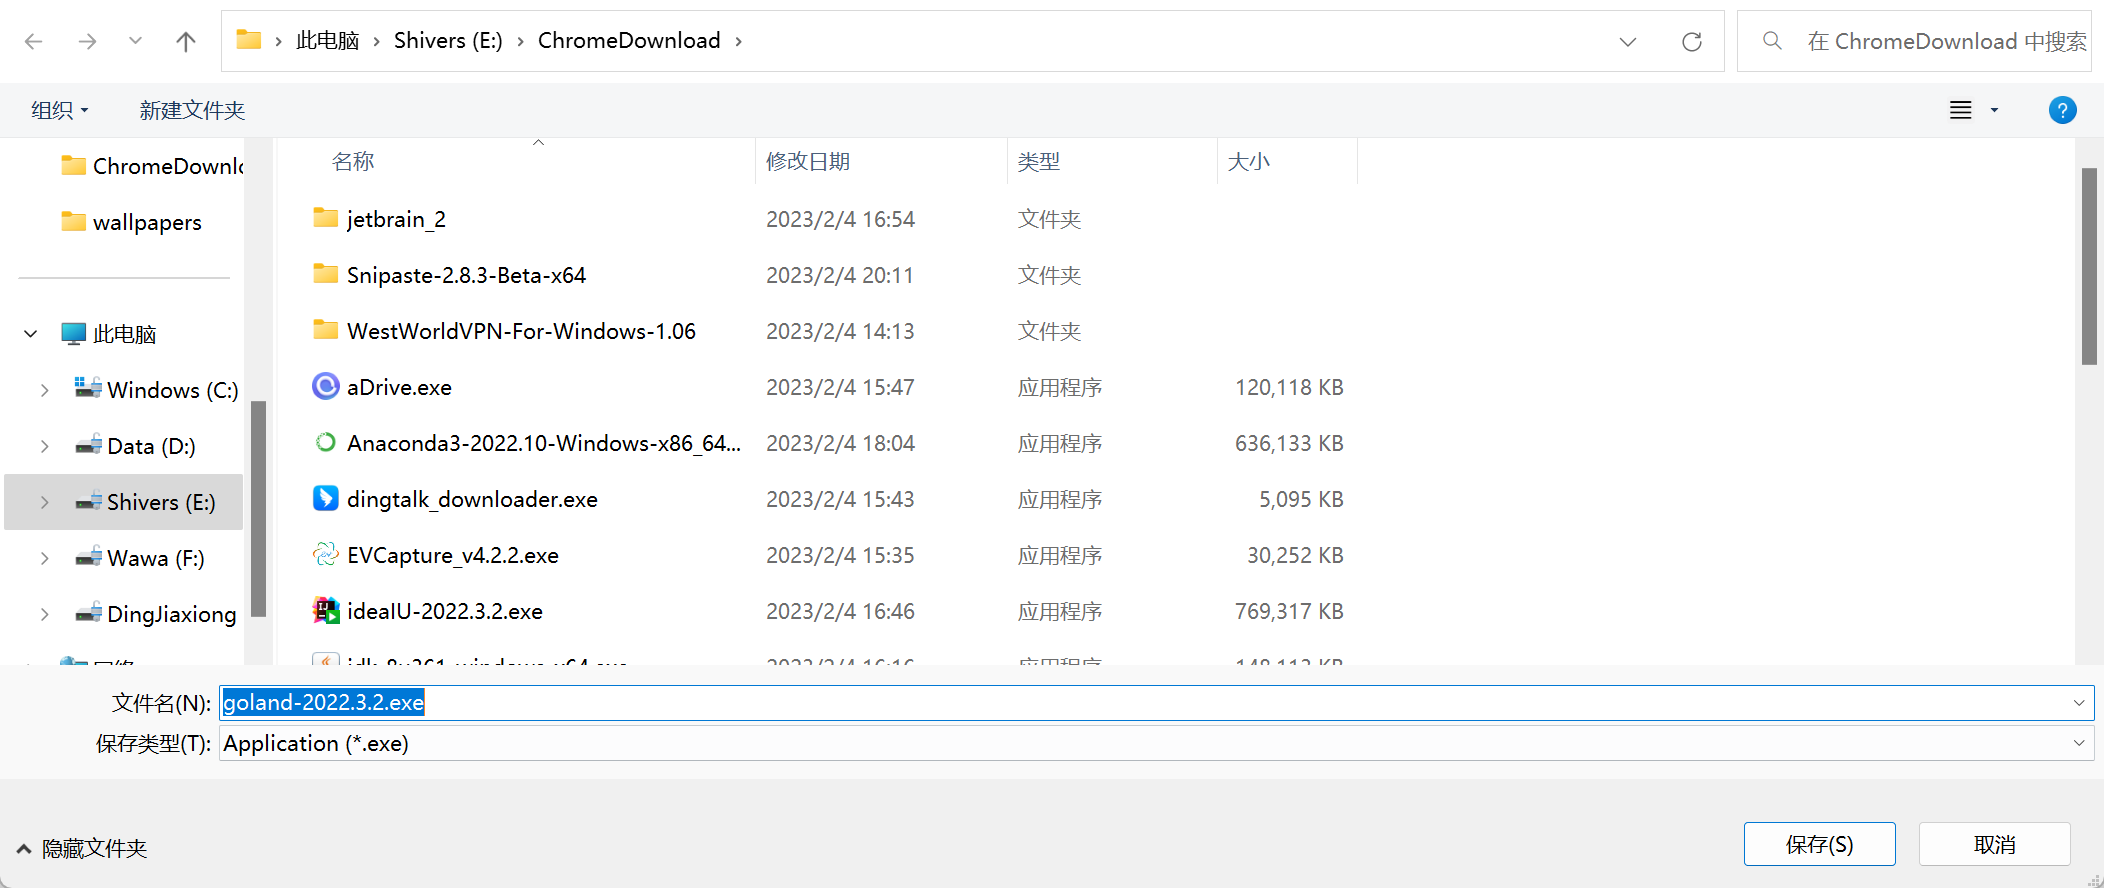Screen dimensions: 2104x888
Task: Collapse the folder pane via 隐藏文件夹
Action: click(82, 849)
